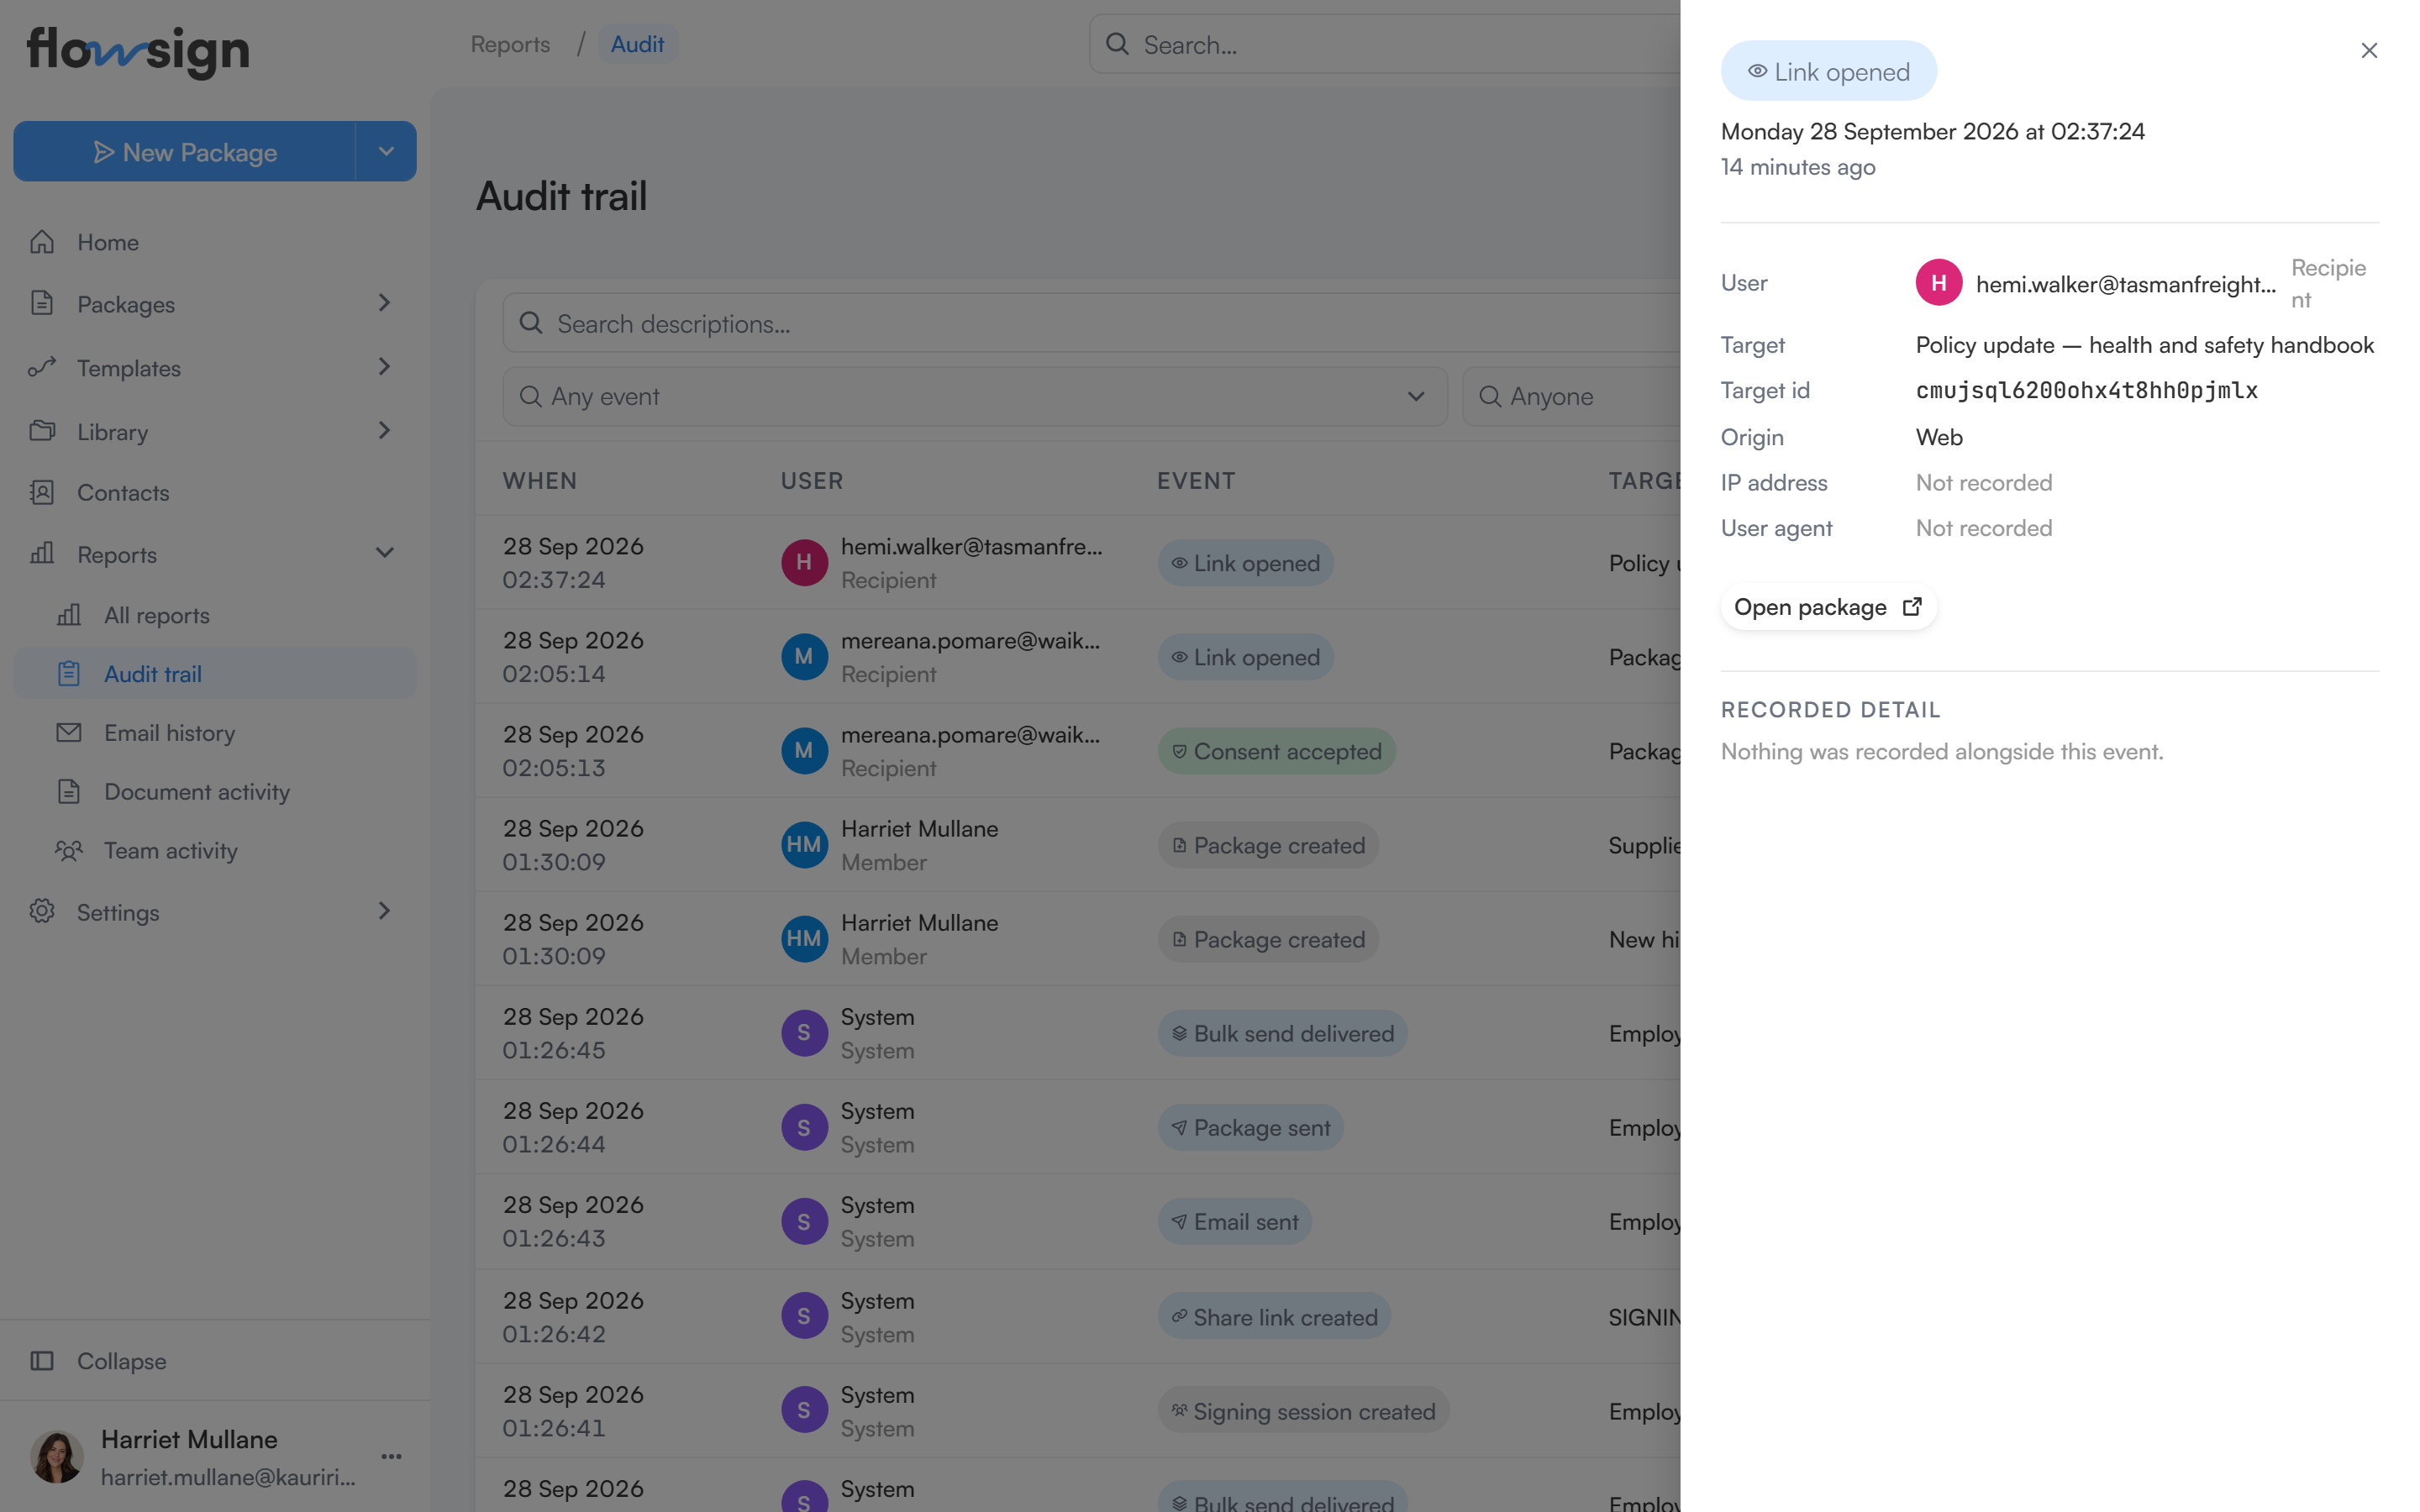
Task: Open Settings in sidebar
Action: click(214, 912)
